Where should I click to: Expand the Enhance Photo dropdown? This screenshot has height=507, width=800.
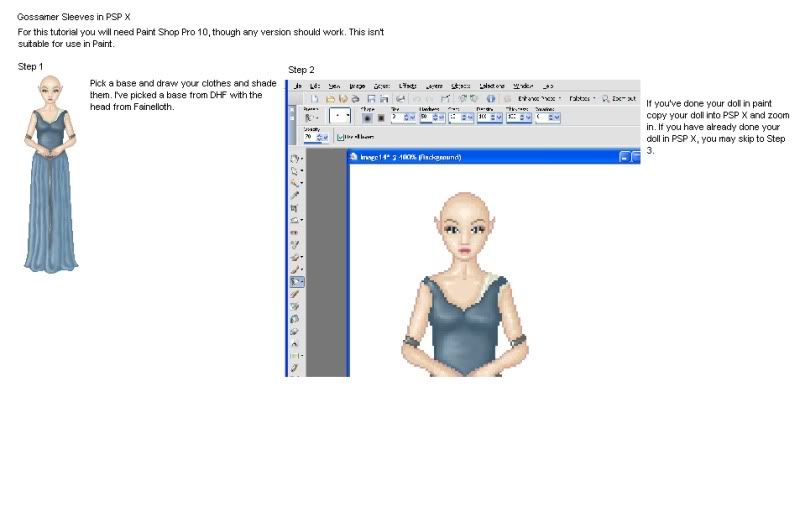click(540, 98)
